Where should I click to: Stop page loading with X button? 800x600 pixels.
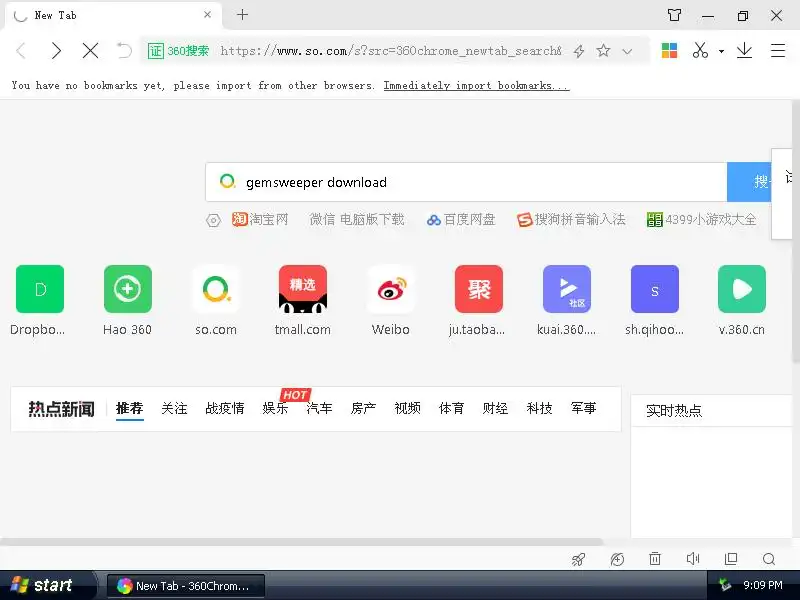[x=90, y=51]
